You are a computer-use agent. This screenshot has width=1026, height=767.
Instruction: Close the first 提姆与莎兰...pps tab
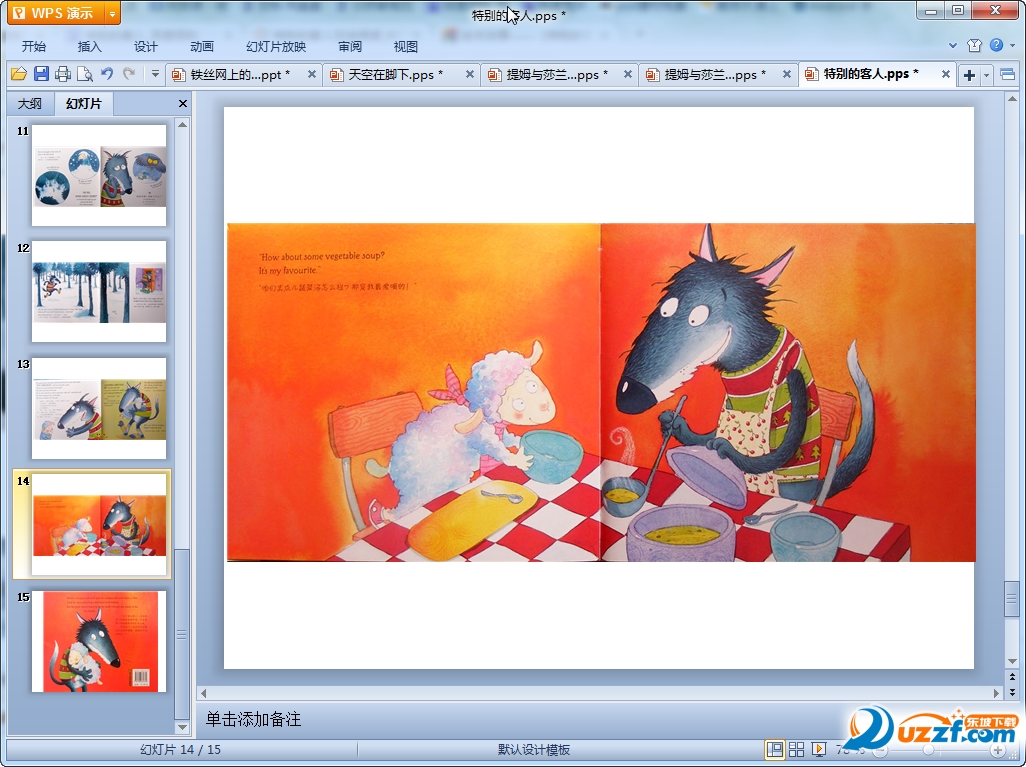pyautogui.click(x=628, y=75)
